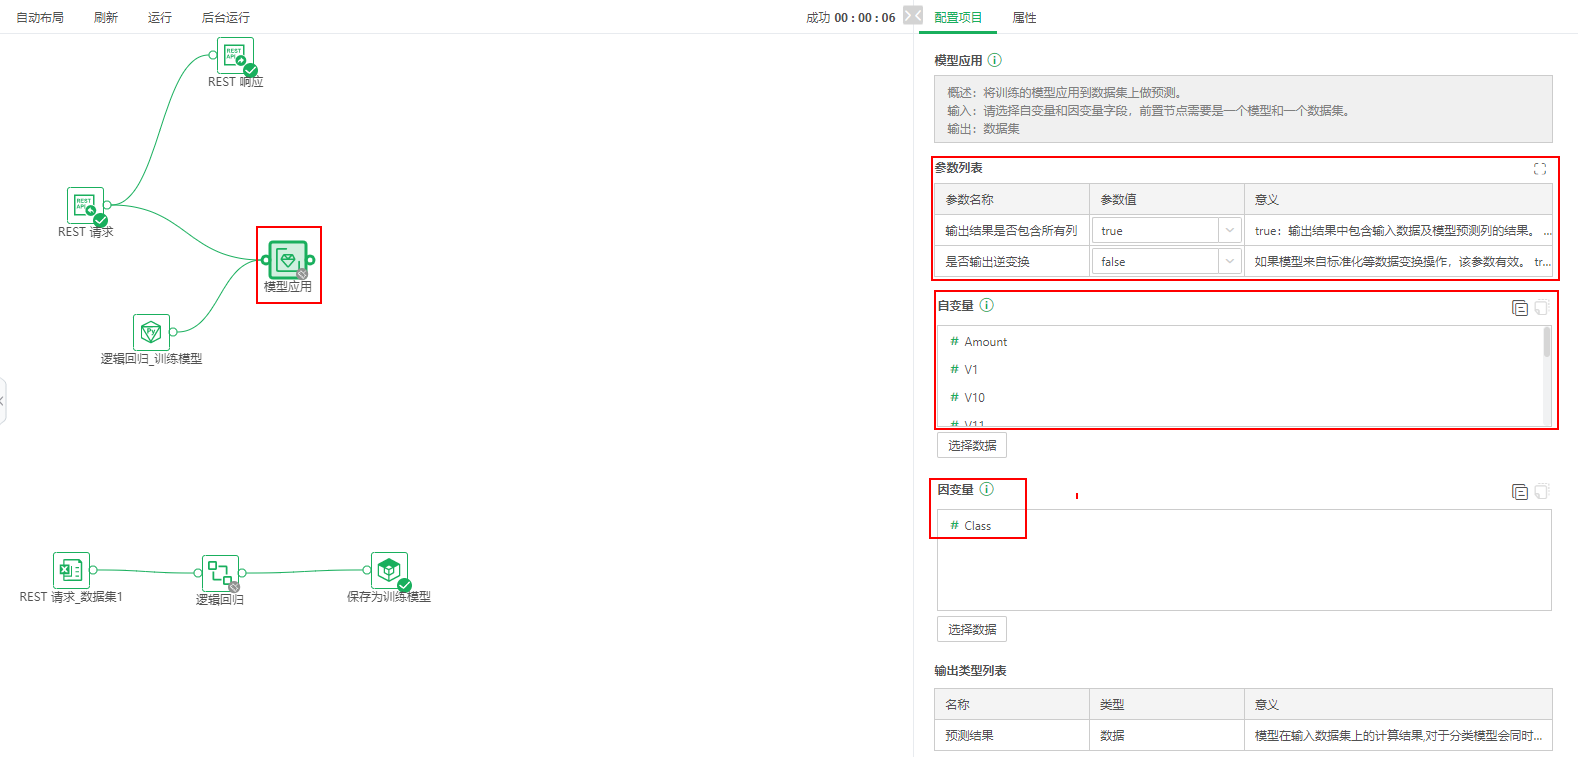Click the 输出结果是否包含所有列 parameter name cell

(1011, 230)
